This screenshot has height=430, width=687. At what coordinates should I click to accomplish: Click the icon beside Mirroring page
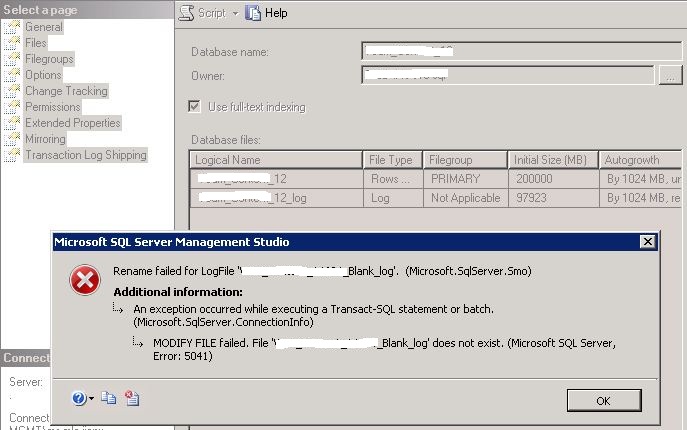pyautogui.click(x=12, y=139)
